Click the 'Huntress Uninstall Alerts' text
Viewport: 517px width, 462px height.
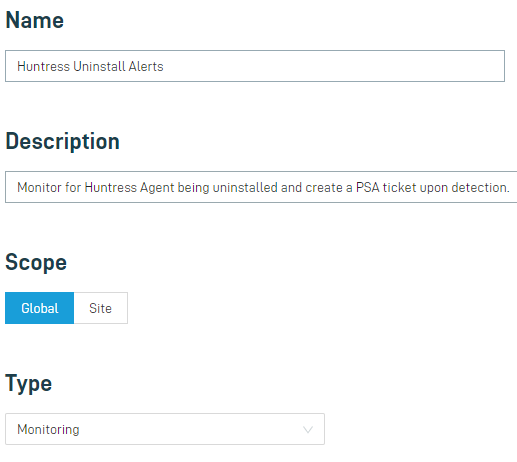coord(90,66)
